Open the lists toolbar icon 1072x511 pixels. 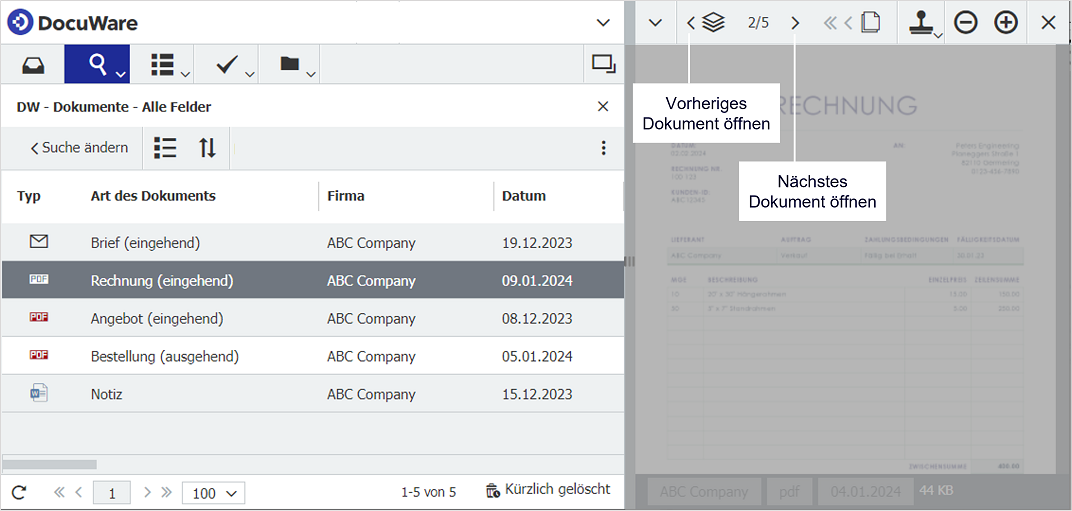tap(163, 65)
